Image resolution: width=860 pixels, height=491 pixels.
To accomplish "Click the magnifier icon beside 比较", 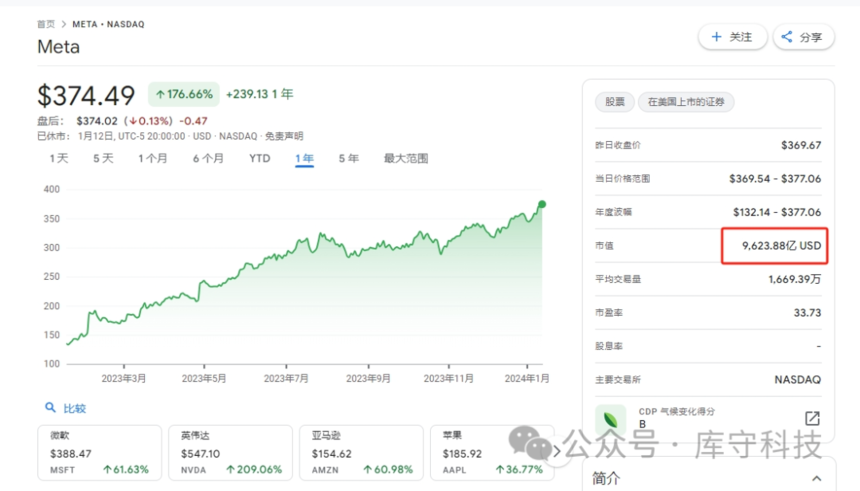I will pyautogui.click(x=50, y=408).
